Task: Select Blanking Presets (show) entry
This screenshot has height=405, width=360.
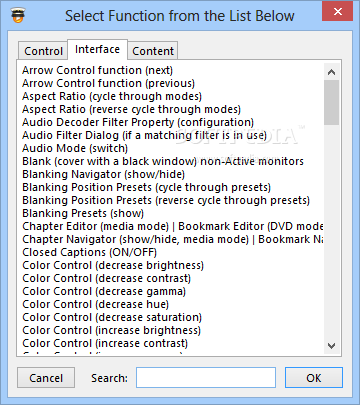Action: [x=83, y=213]
